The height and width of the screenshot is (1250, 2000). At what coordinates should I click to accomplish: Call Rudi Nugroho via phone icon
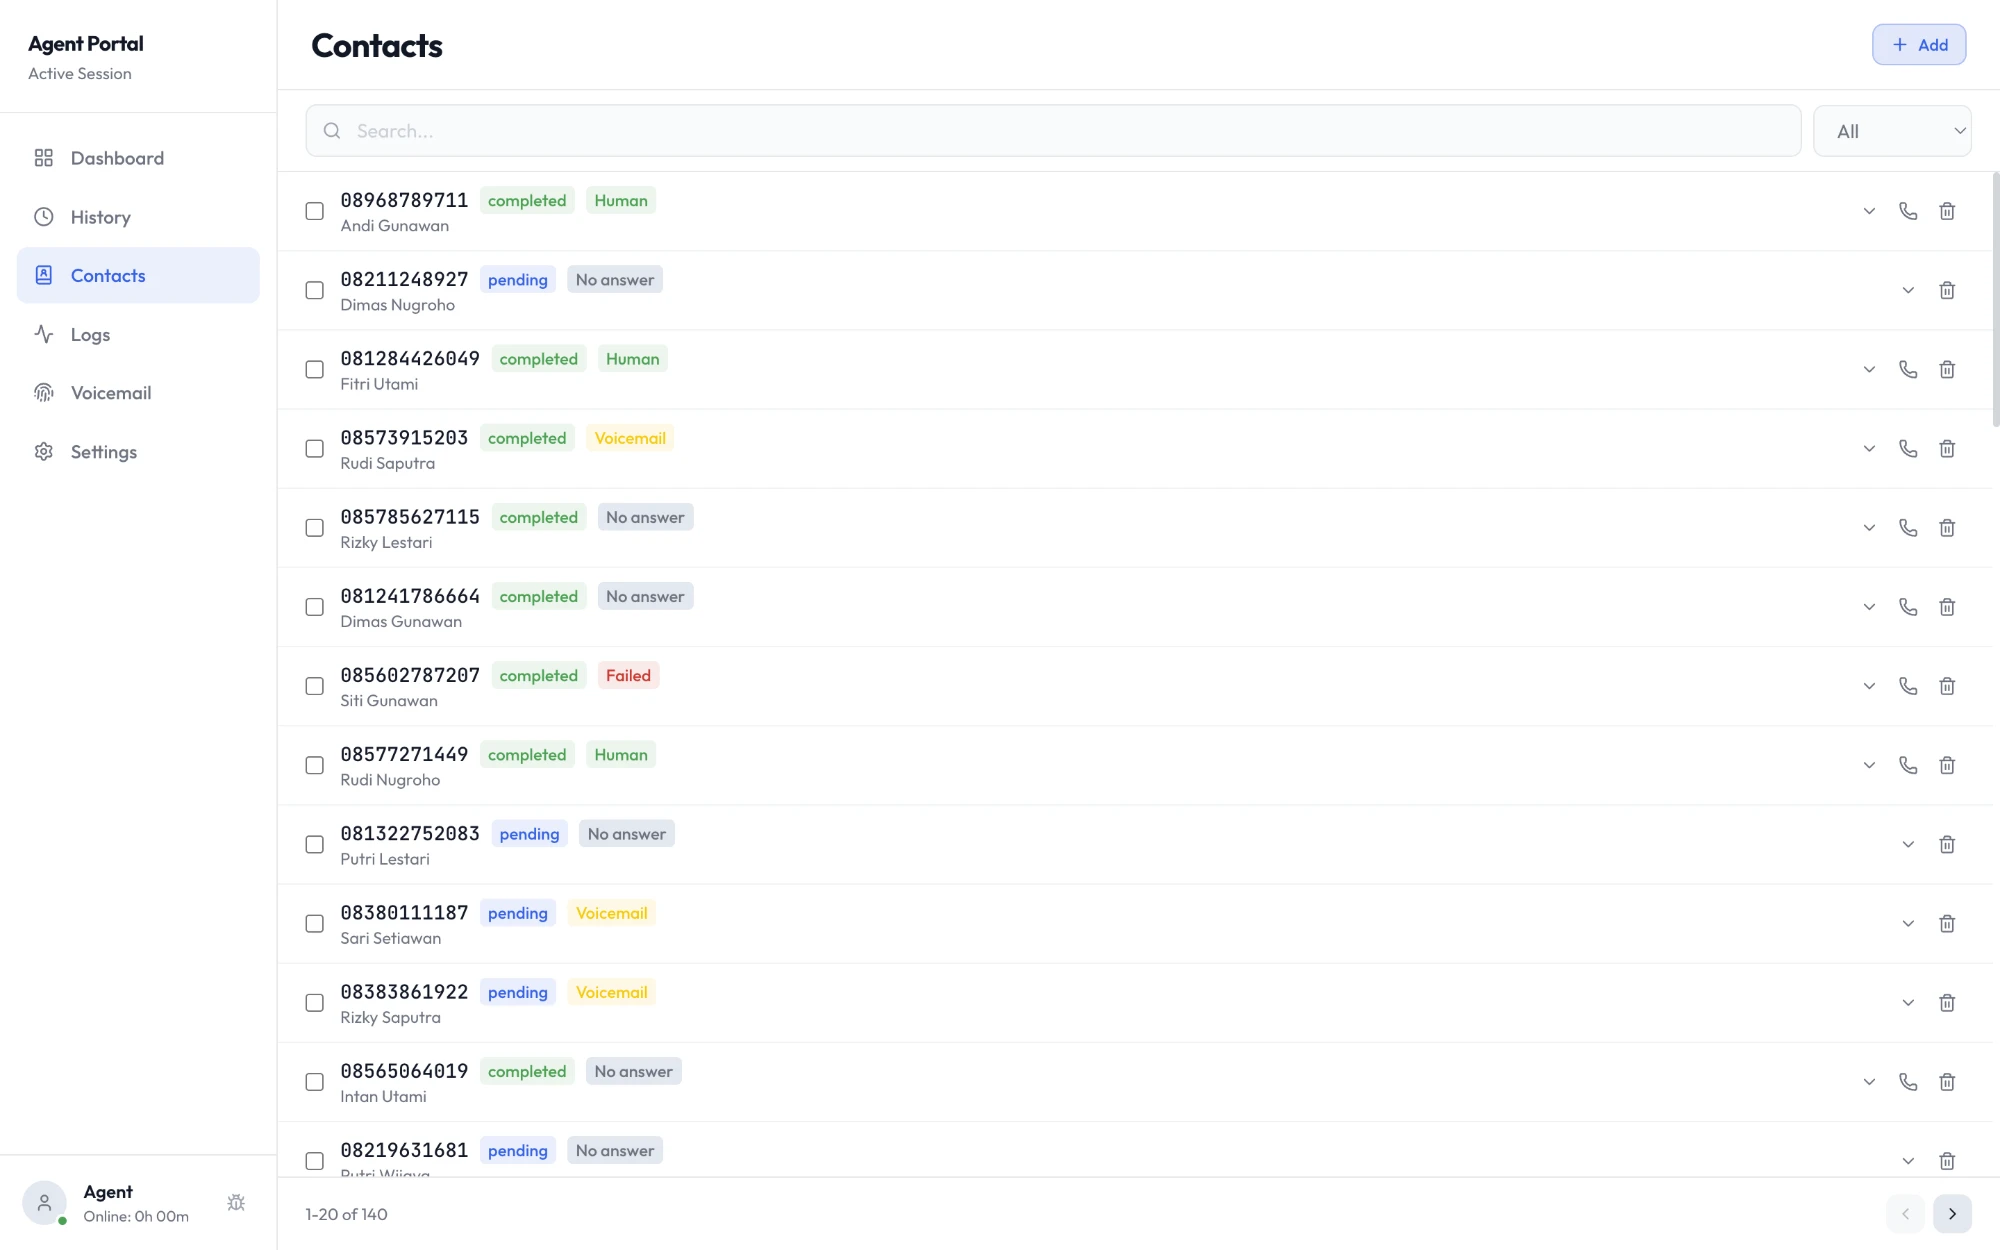(x=1908, y=765)
